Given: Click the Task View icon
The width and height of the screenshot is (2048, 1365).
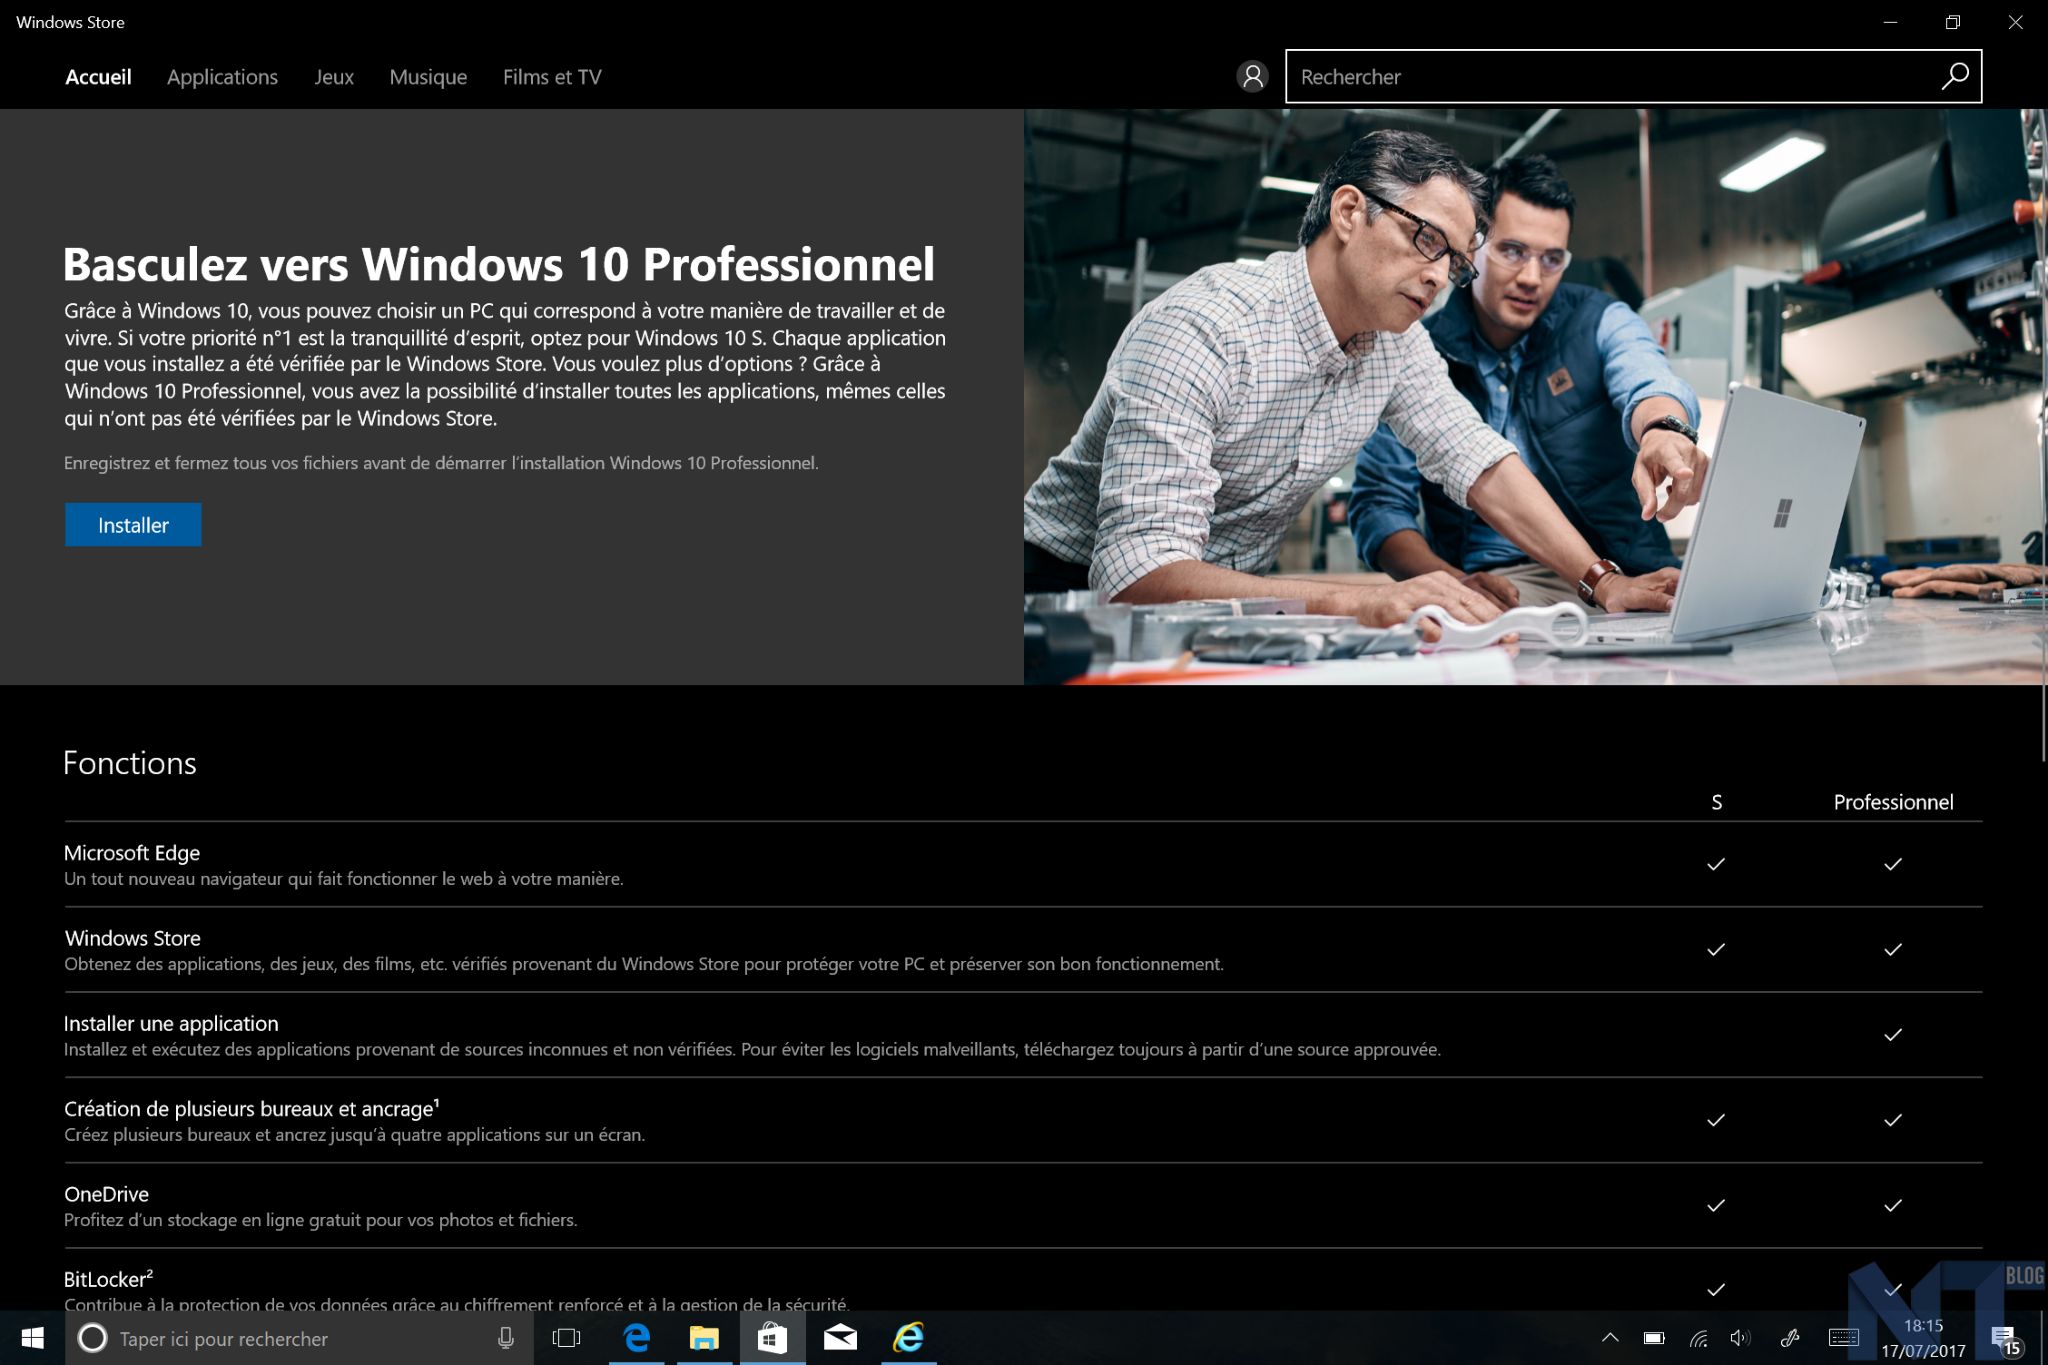Looking at the screenshot, I should point(566,1337).
